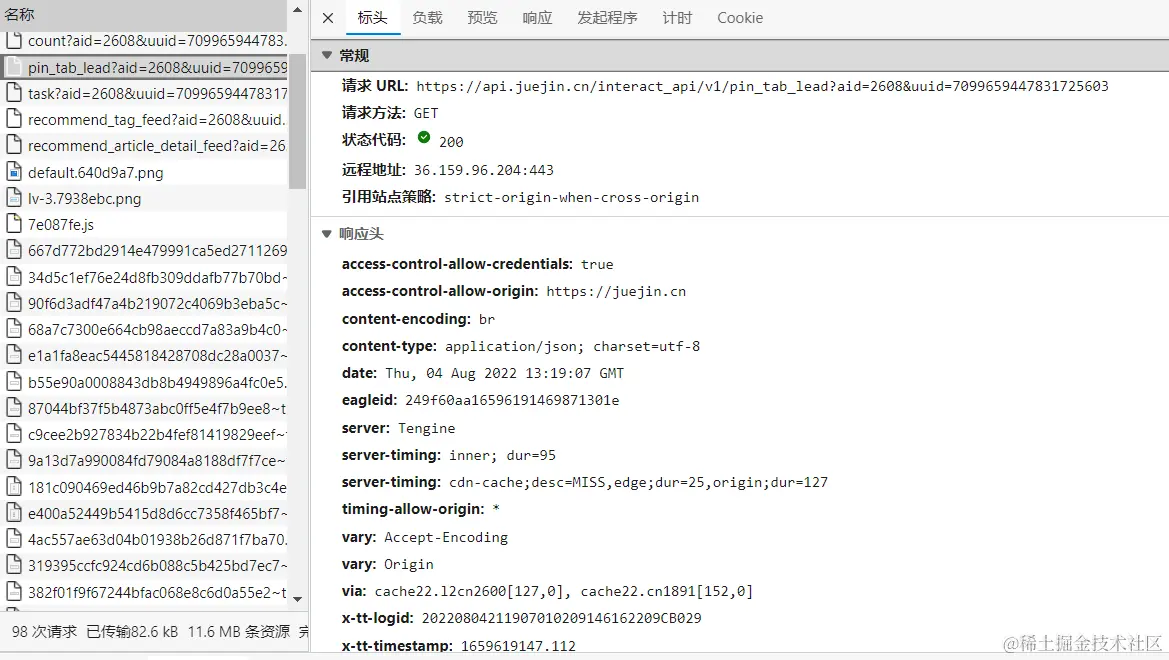This screenshot has width=1169, height=660.
Task: Click the scrollbar down arrow in request list
Action: 297,599
